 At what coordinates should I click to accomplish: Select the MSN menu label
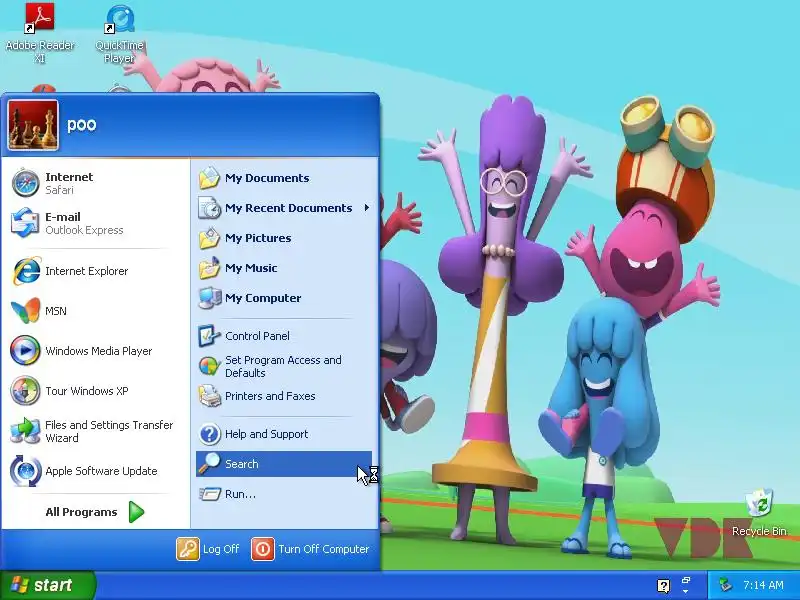point(56,311)
